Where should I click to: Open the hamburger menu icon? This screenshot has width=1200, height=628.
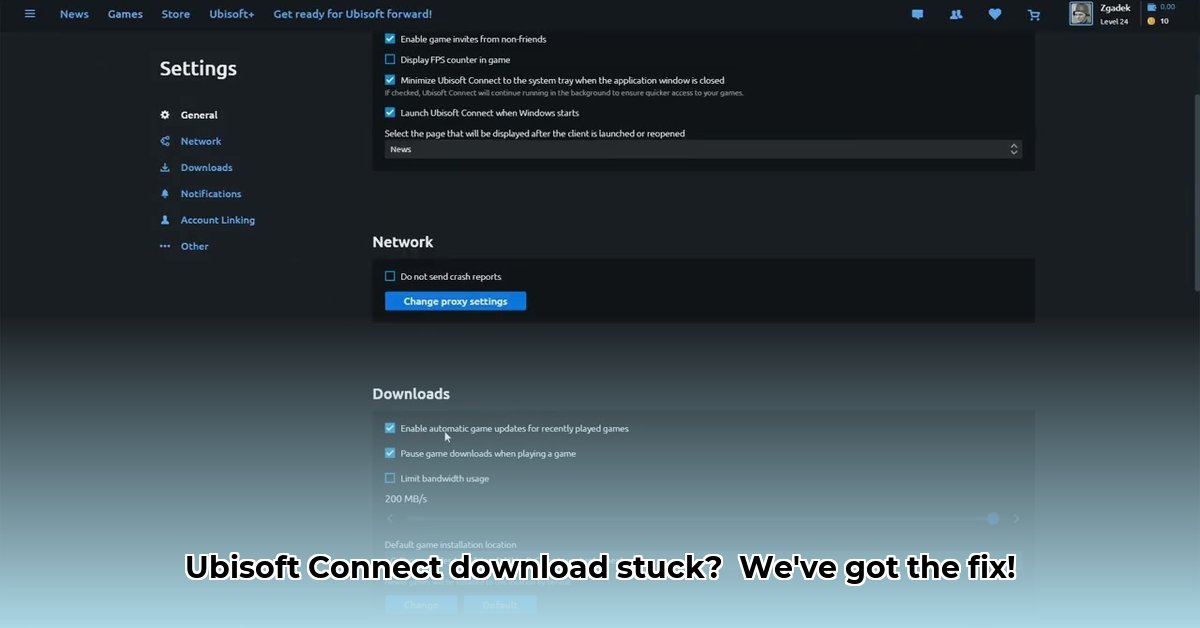29,14
